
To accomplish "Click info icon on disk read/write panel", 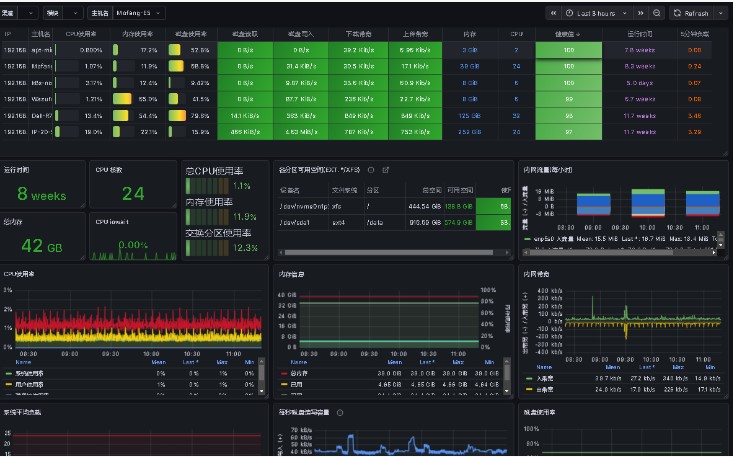I will click(340, 412).
